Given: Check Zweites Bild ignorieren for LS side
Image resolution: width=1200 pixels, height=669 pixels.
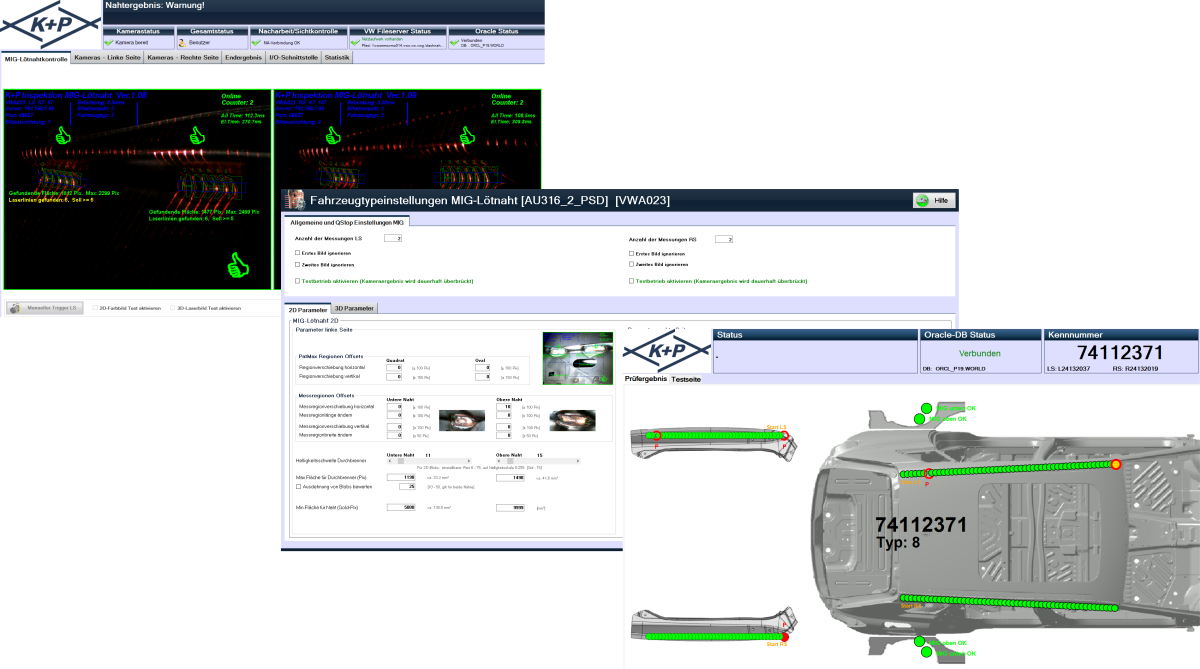Looking at the screenshot, I should point(297,265).
